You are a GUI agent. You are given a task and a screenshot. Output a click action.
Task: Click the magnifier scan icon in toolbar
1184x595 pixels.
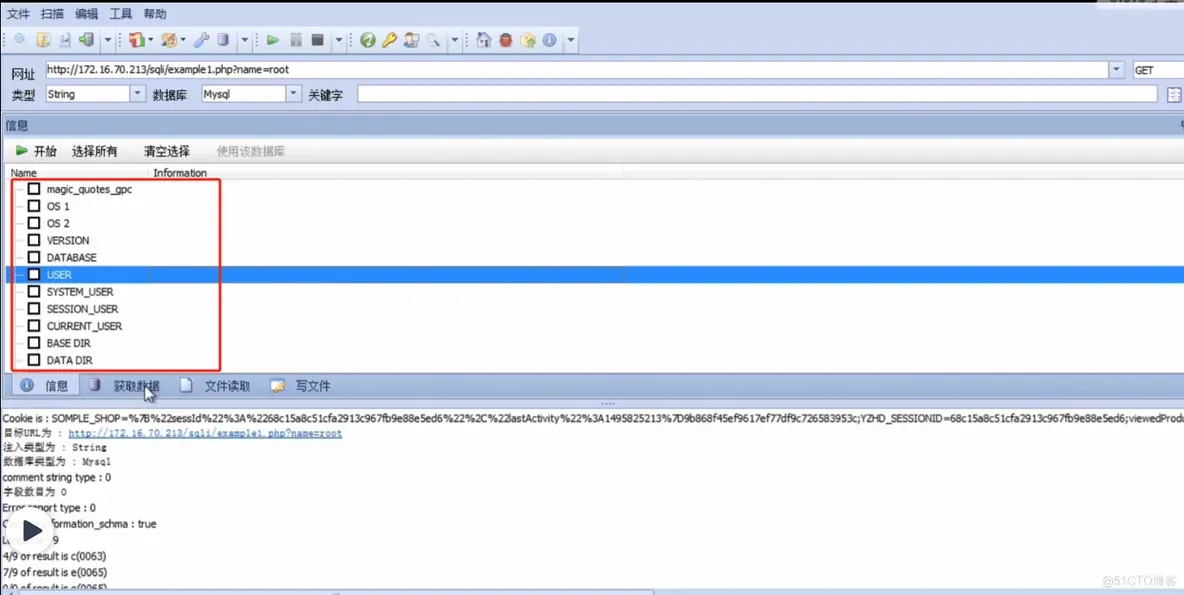tap(21, 40)
